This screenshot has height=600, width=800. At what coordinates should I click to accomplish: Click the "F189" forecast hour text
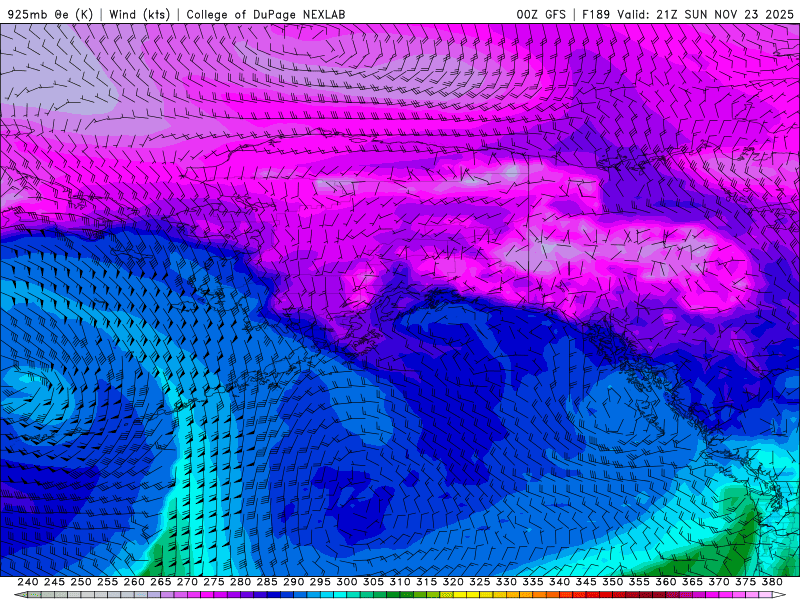coord(596,14)
